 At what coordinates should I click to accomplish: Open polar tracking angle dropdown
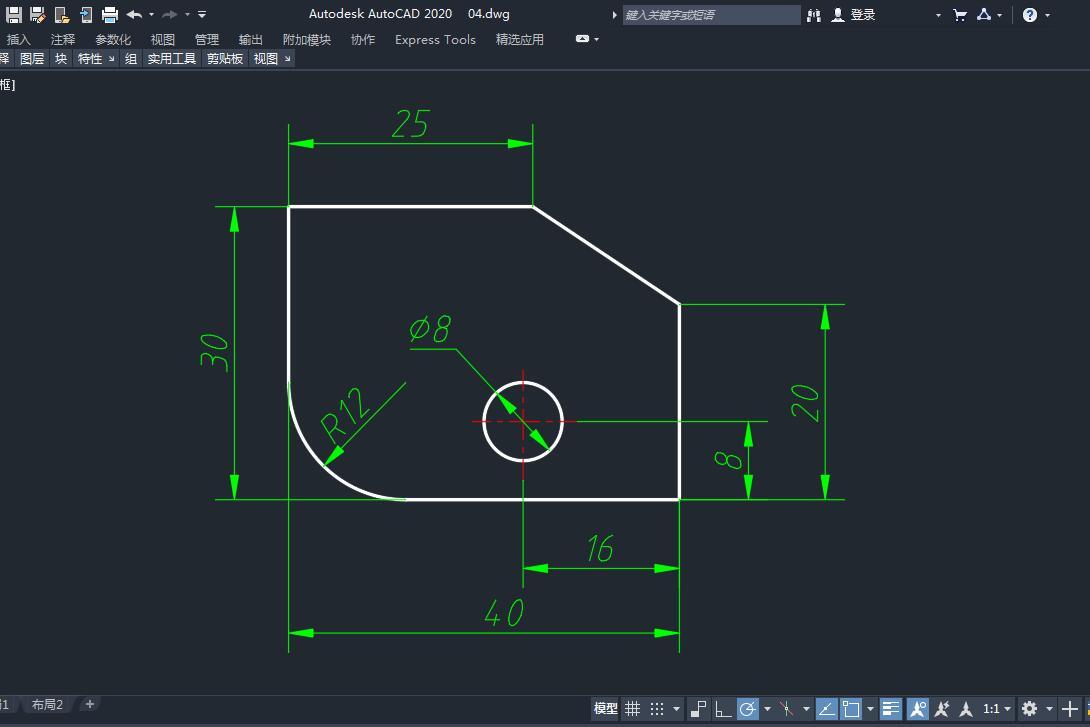tap(767, 709)
